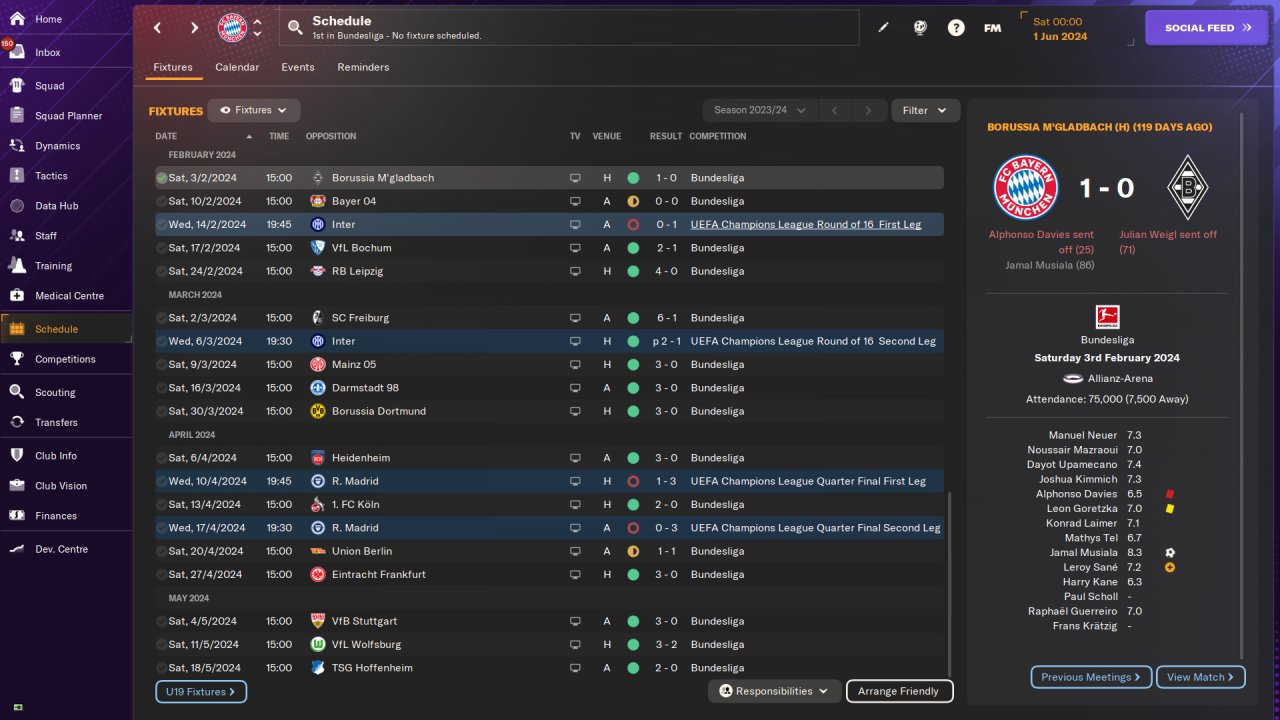Viewport: 1280px width, 720px height.
Task: Switch to the Reminders tab
Action: [x=363, y=67]
